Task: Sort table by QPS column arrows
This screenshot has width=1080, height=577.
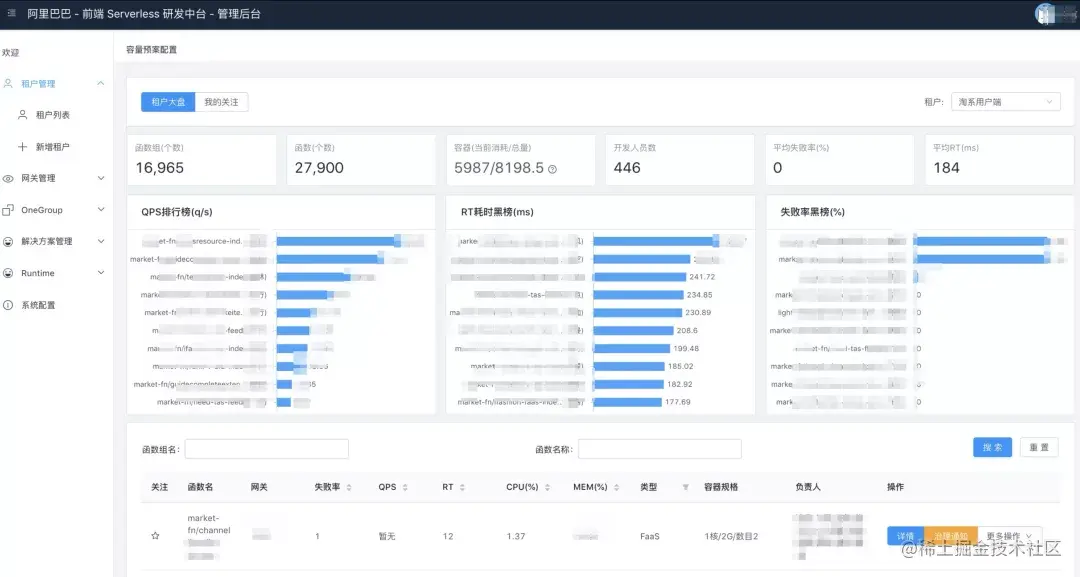Action: tap(405, 487)
